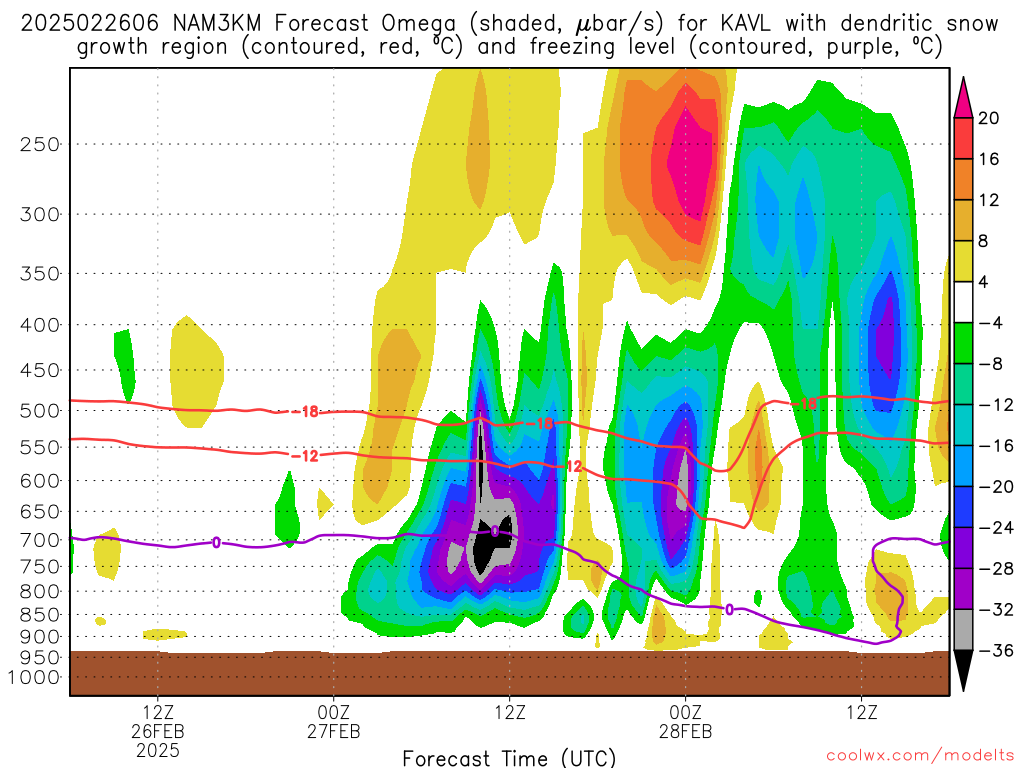The image size is (1024, 768).
Task: Click the 900 pressure level label
Action: (x=40, y=637)
